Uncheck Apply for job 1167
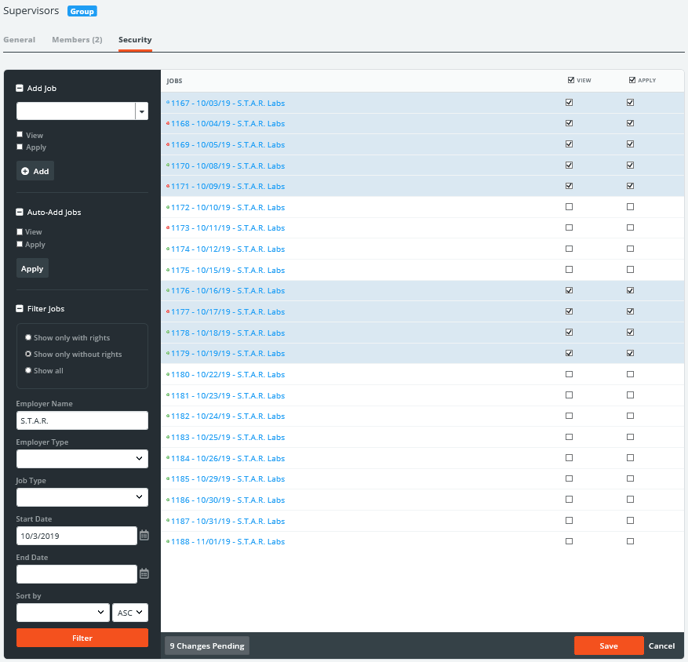The image size is (688, 662). (x=630, y=102)
